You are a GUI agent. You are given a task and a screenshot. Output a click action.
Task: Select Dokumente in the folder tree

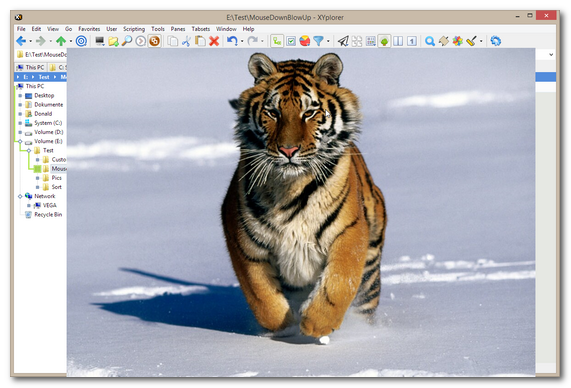click(48, 105)
